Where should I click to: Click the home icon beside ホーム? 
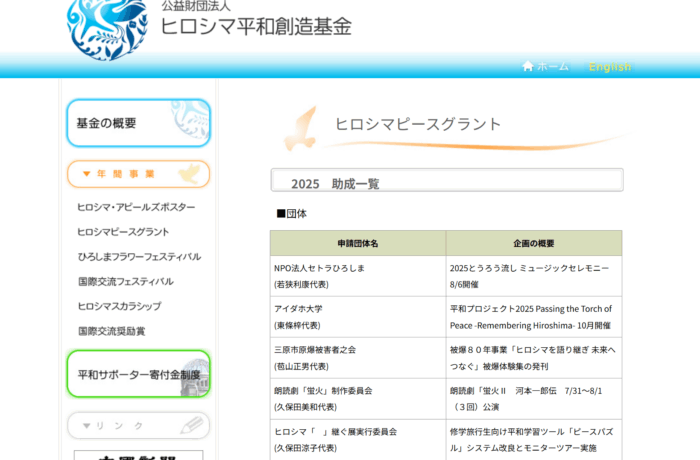(528, 66)
